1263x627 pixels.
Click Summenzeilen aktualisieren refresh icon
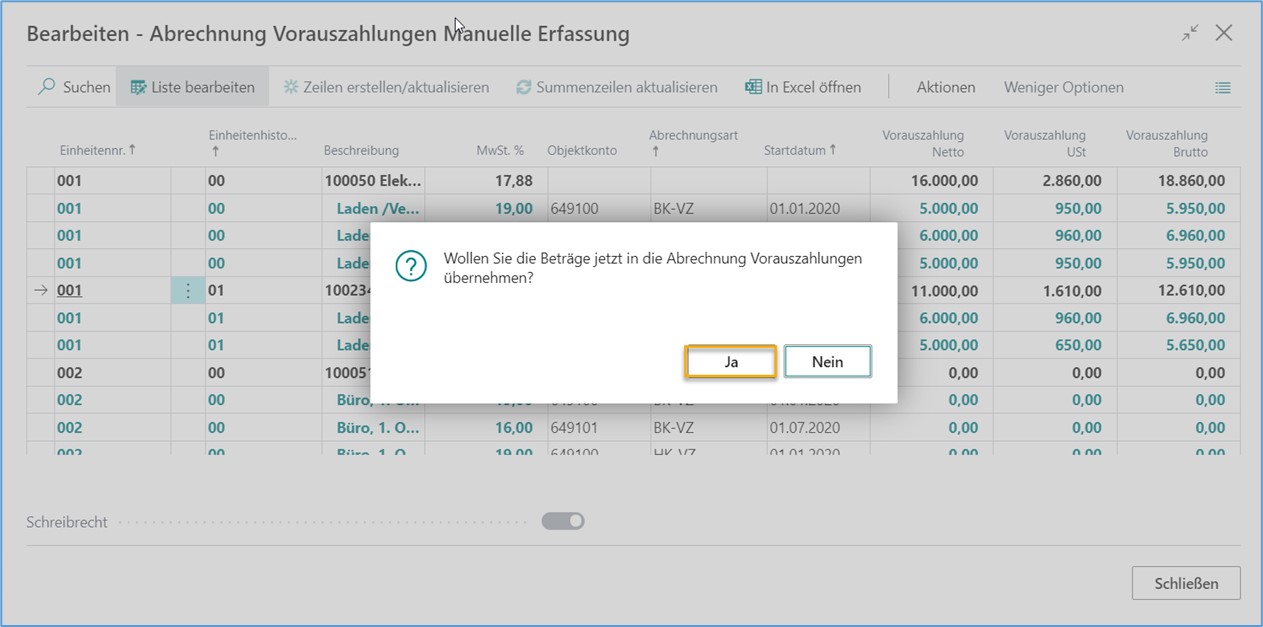(523, 87)
